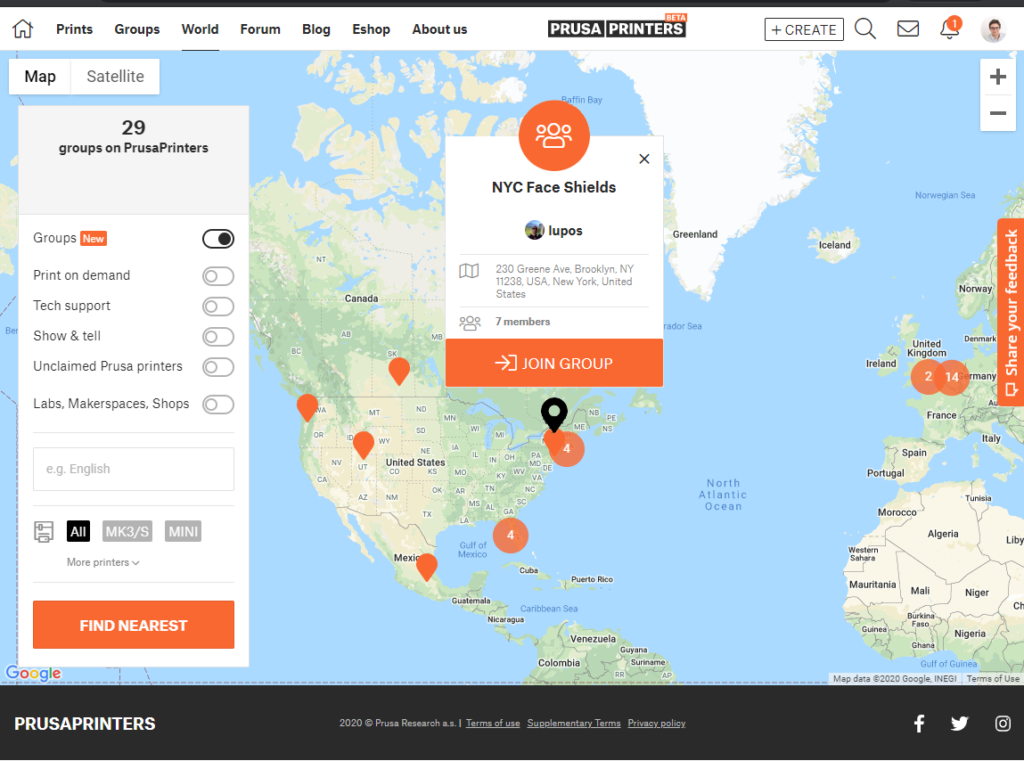The width and height of the screenshot is (1024, 761).
Task: Open the map's Terms of Use link
Action: coord(993,679)
